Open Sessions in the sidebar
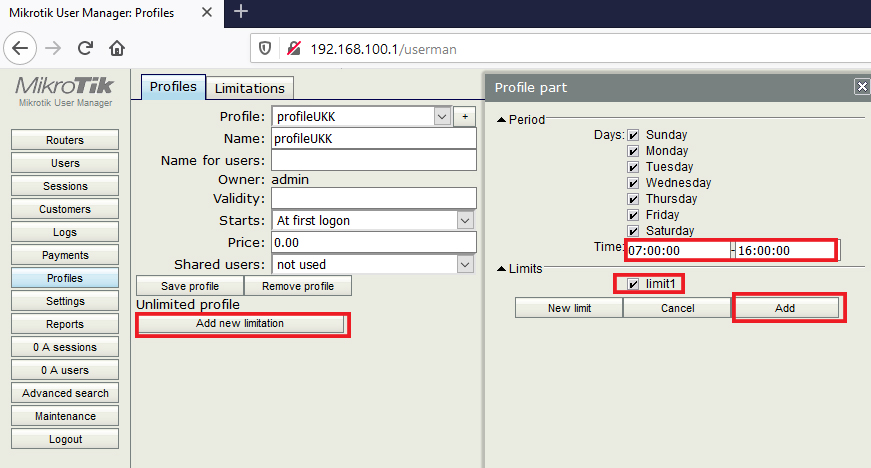 point(65,186)
